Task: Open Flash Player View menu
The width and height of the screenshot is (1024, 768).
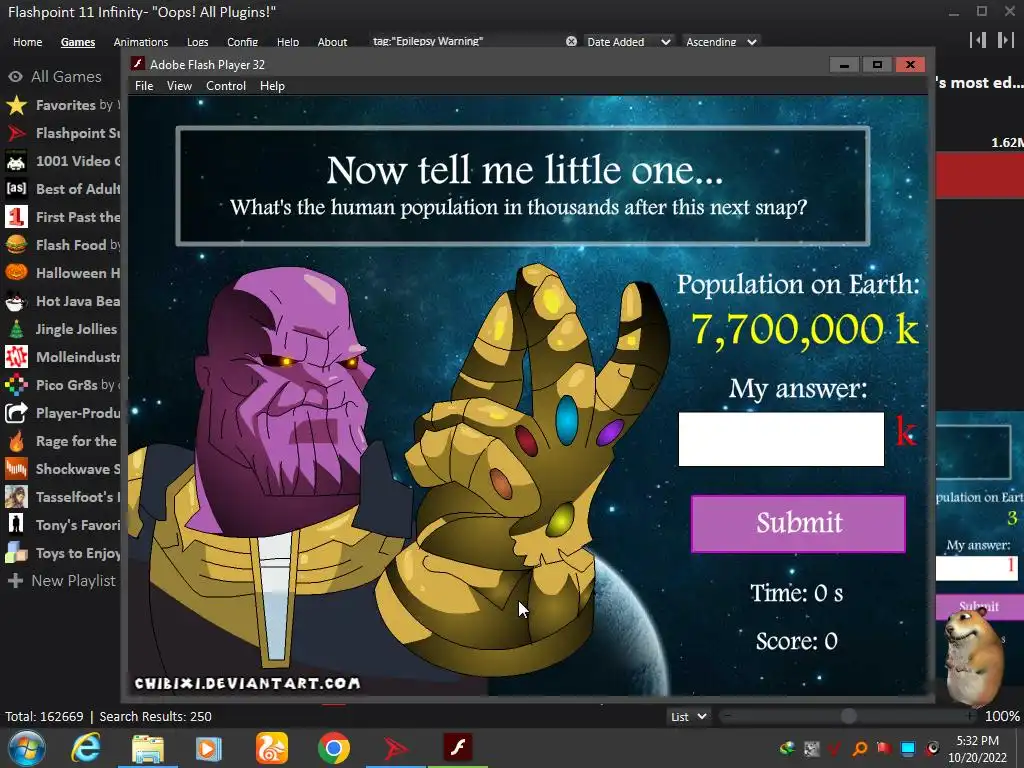Action: coord(179,86)
